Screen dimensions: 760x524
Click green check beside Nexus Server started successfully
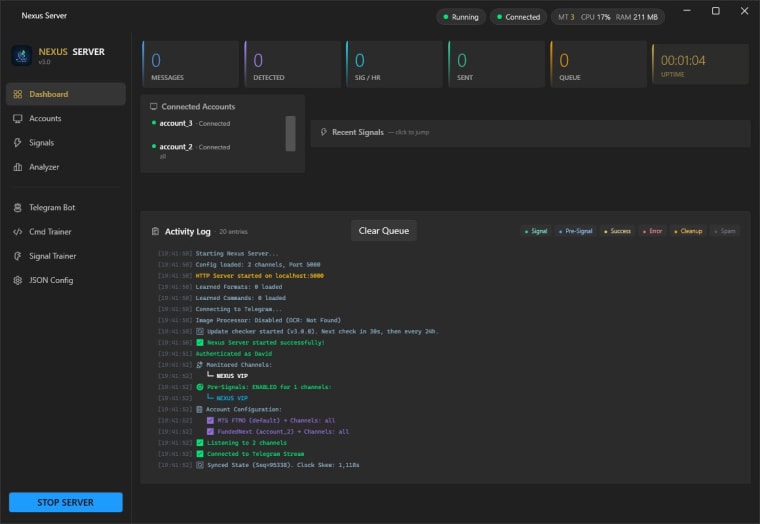click(200, 342)
